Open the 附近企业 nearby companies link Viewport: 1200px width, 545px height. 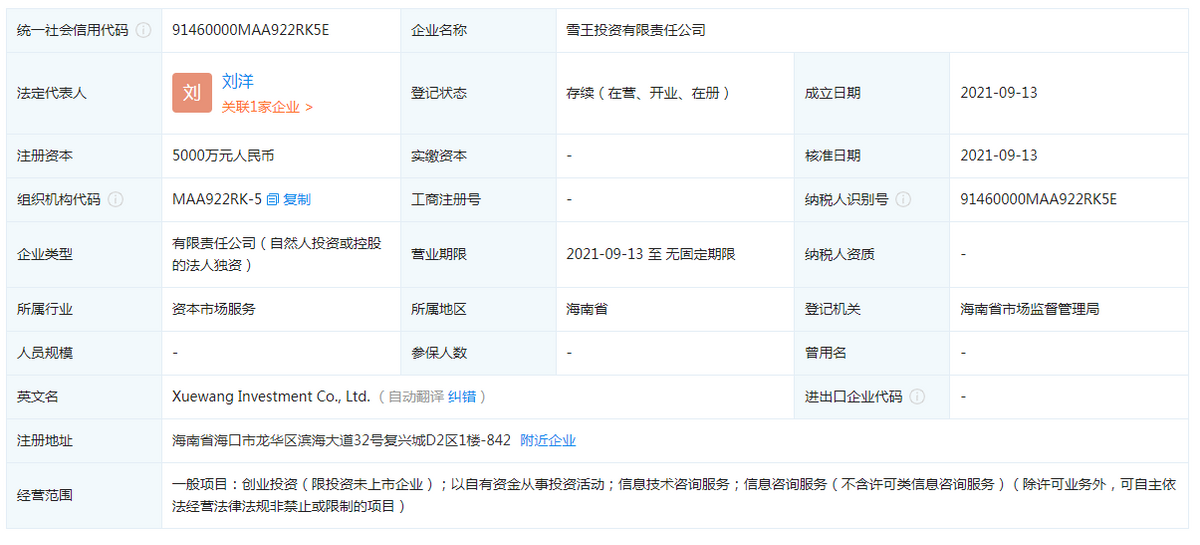click(548, 441)
